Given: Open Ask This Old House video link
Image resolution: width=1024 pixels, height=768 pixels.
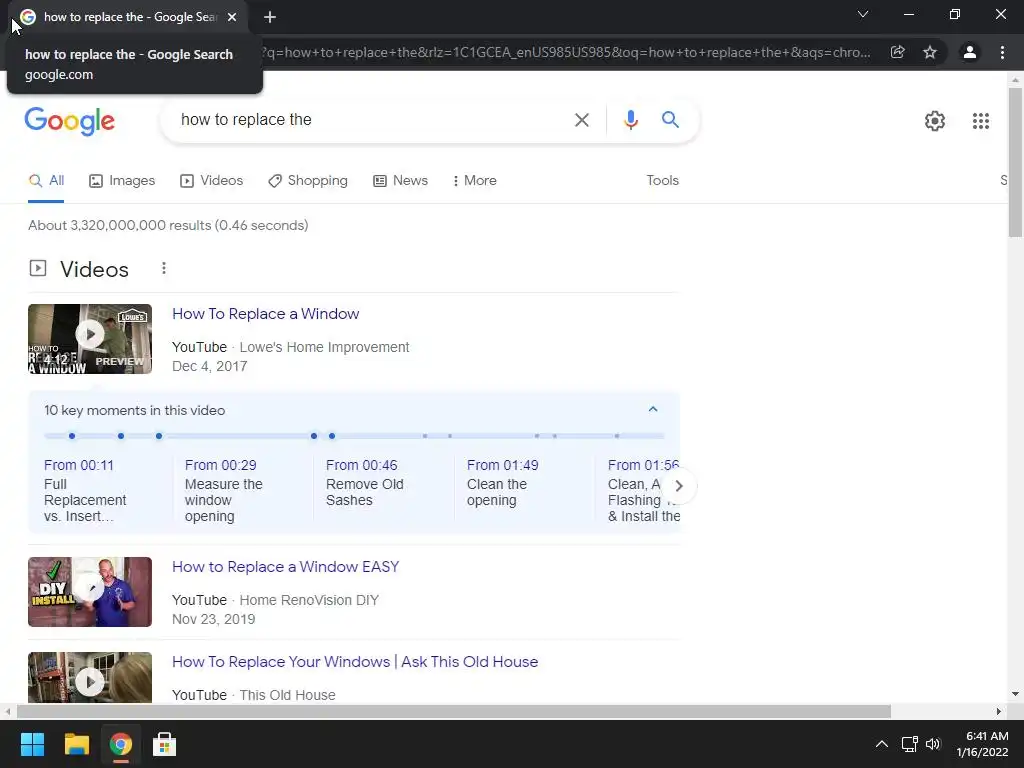Looking at the screenshot, I should coord(355,662).
